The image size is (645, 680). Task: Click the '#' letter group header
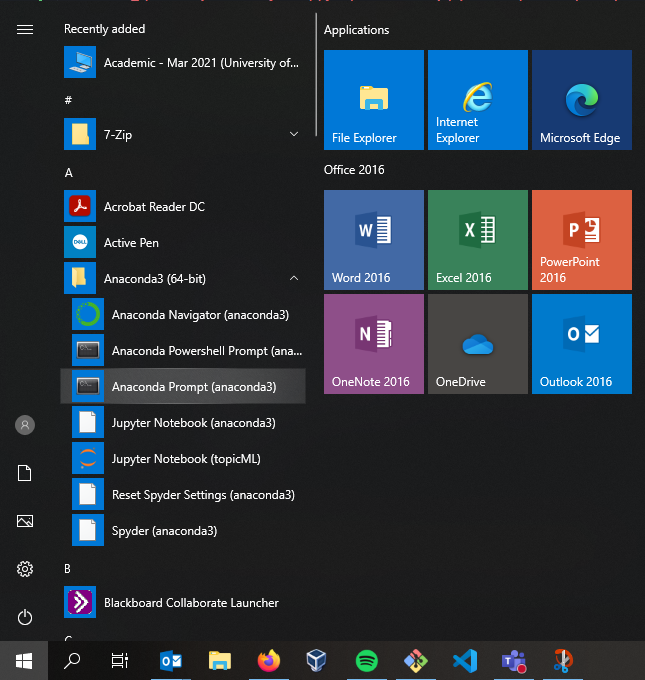(68, 100)
